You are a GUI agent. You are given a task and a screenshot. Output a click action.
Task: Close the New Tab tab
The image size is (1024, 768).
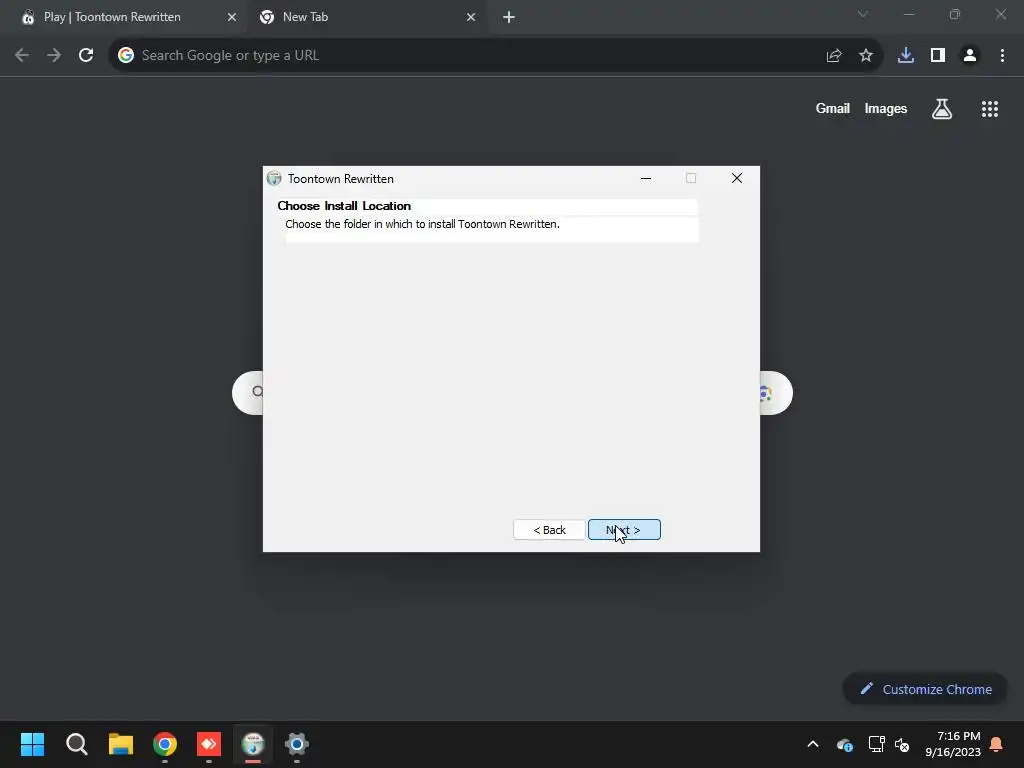coord(471,17)
